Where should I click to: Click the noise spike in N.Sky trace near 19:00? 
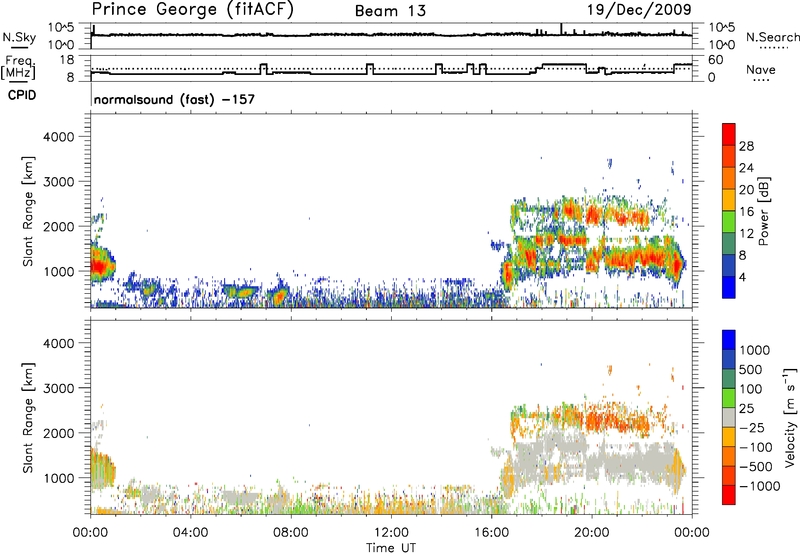(561, 29)
